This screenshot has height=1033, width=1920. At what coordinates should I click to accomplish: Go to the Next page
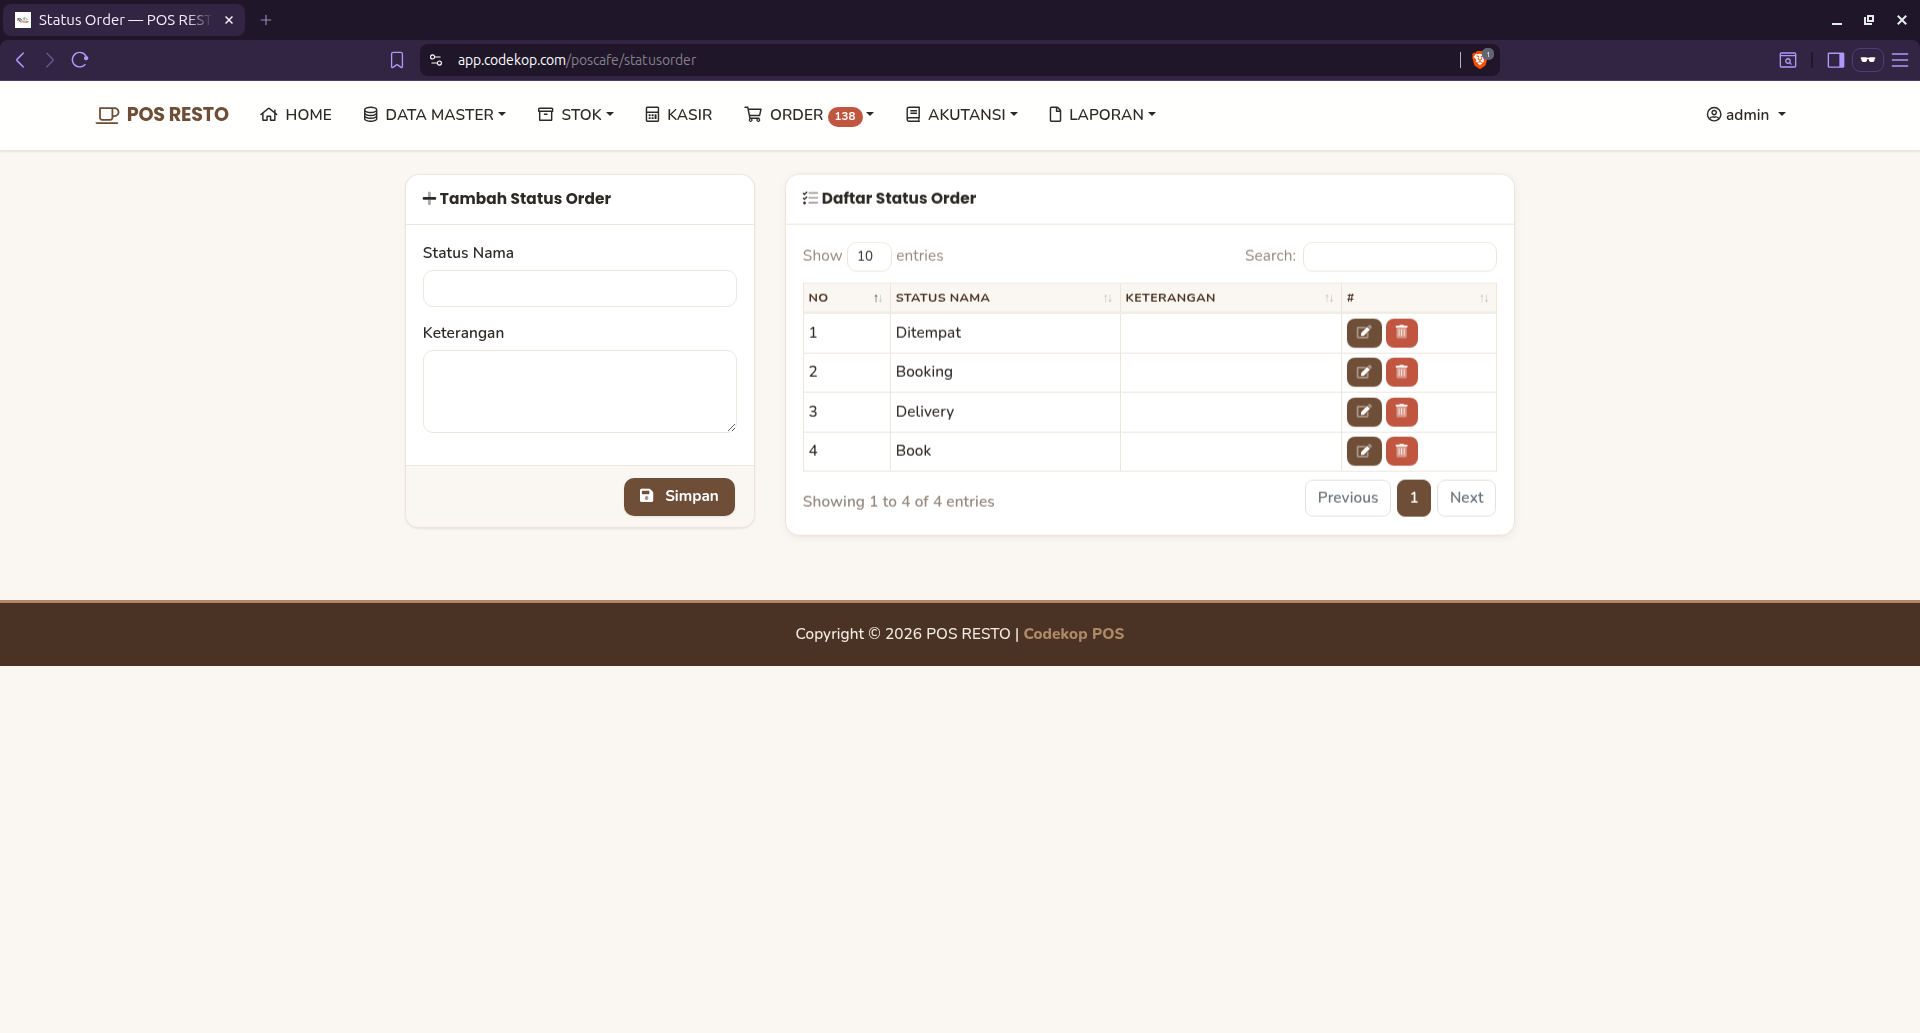[x=1466, y=498]
